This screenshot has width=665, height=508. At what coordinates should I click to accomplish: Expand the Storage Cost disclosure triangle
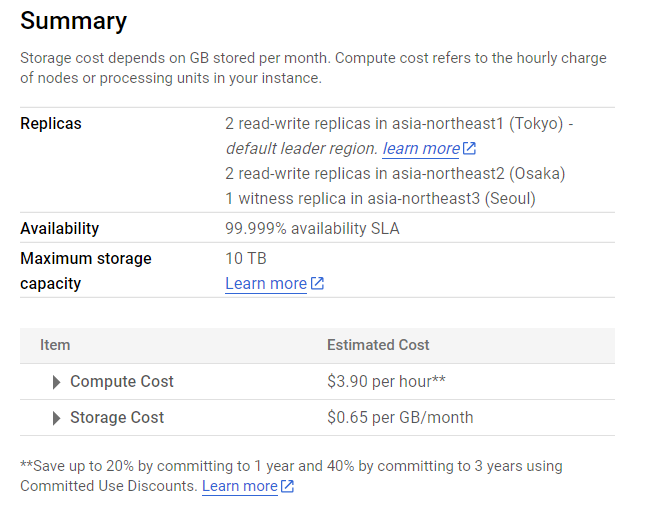[x=57, y=418]
